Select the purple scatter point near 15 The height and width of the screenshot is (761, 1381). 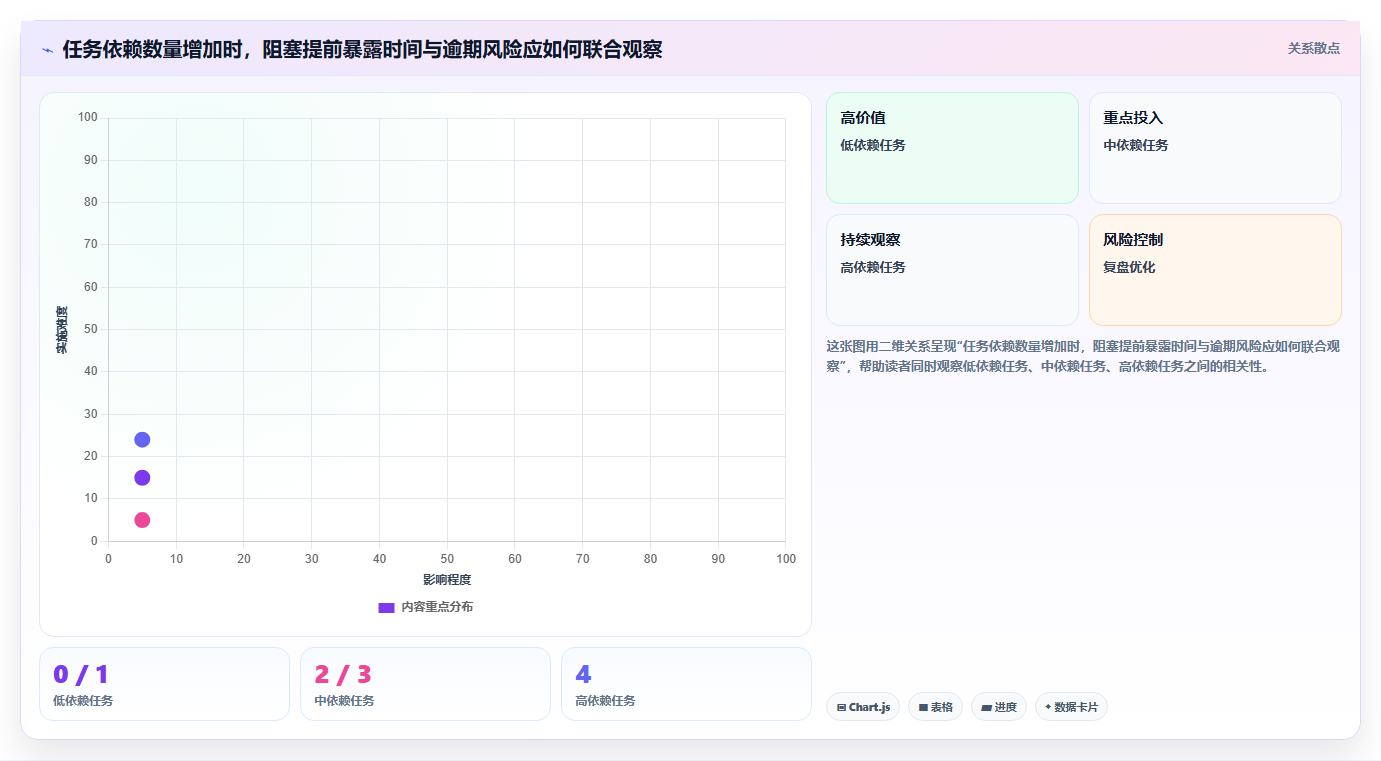(x=142, y=478)
